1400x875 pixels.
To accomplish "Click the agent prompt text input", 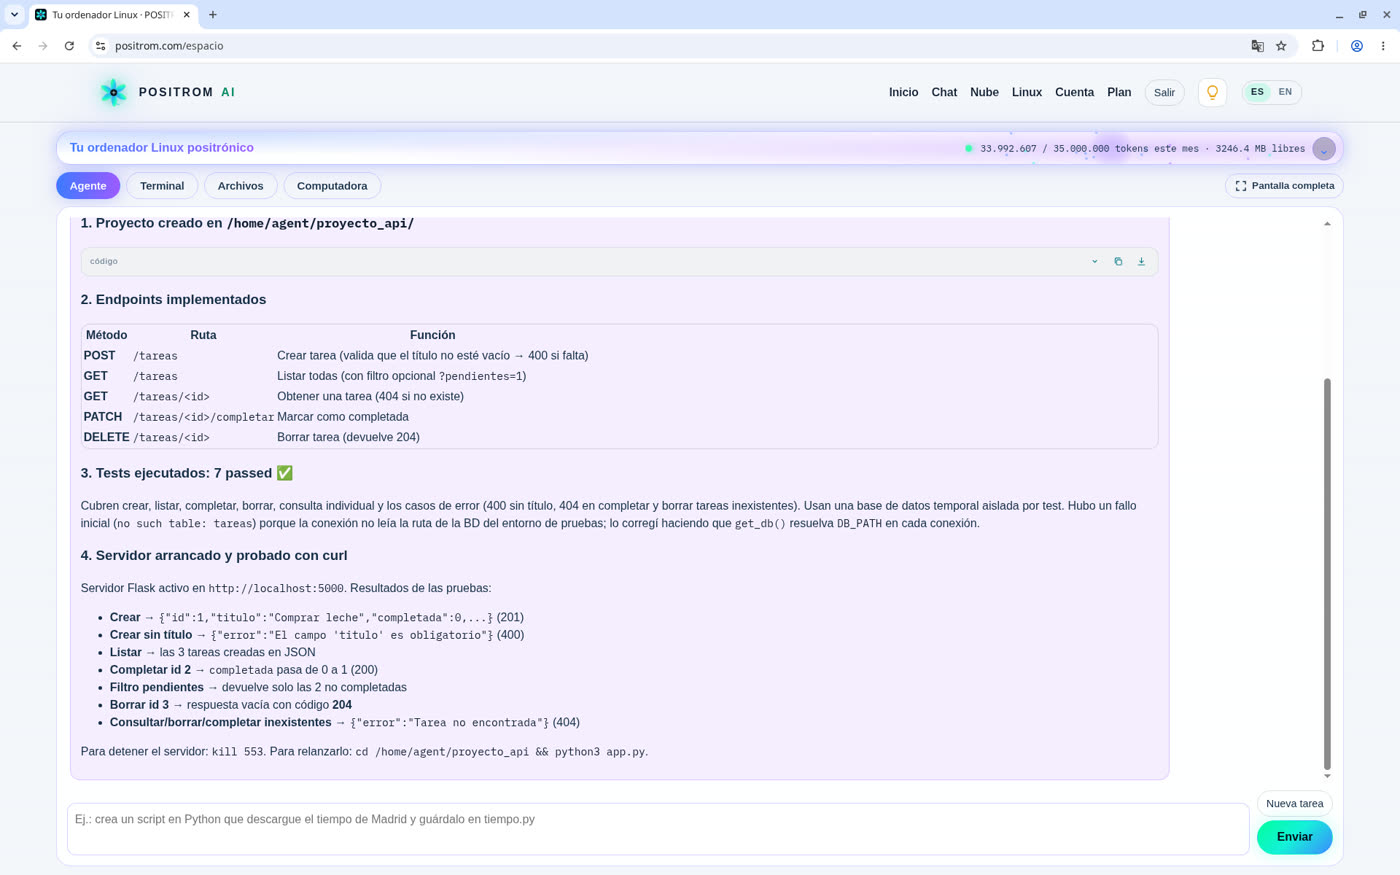I will (x=658, y=829).
